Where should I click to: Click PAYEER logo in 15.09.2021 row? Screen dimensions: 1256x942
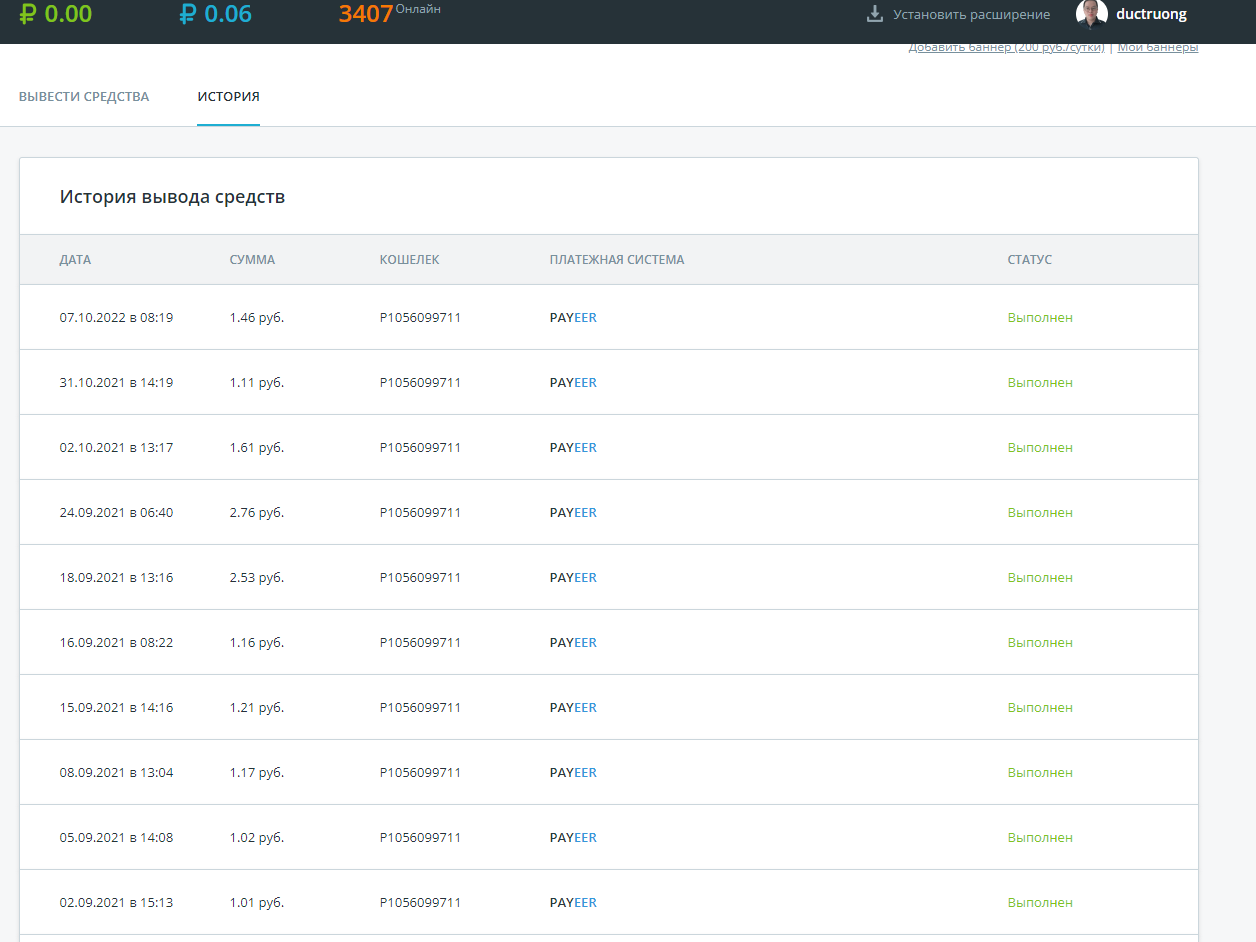pyautogui.click(x=573, y=708)
